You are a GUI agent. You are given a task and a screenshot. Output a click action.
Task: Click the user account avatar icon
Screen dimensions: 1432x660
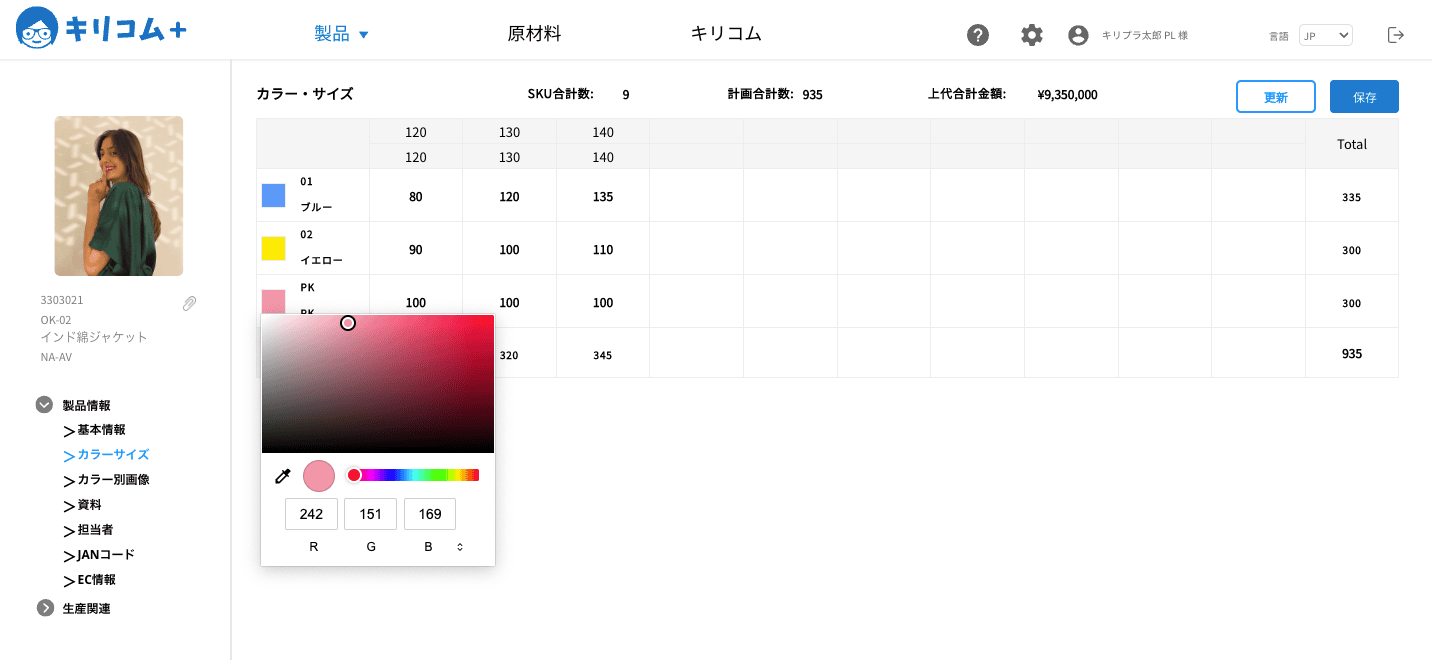click(x=1078, y=35)
